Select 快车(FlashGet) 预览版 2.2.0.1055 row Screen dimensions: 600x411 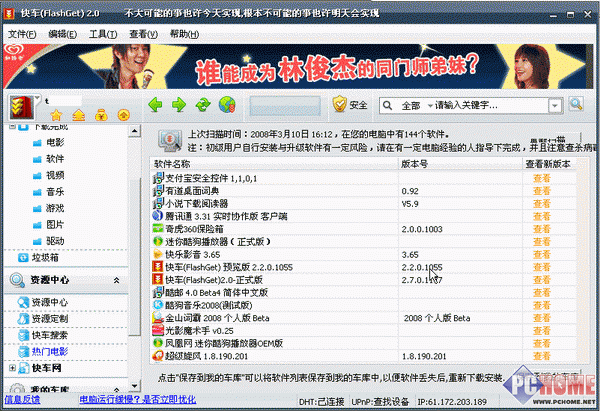click(364, 267)
